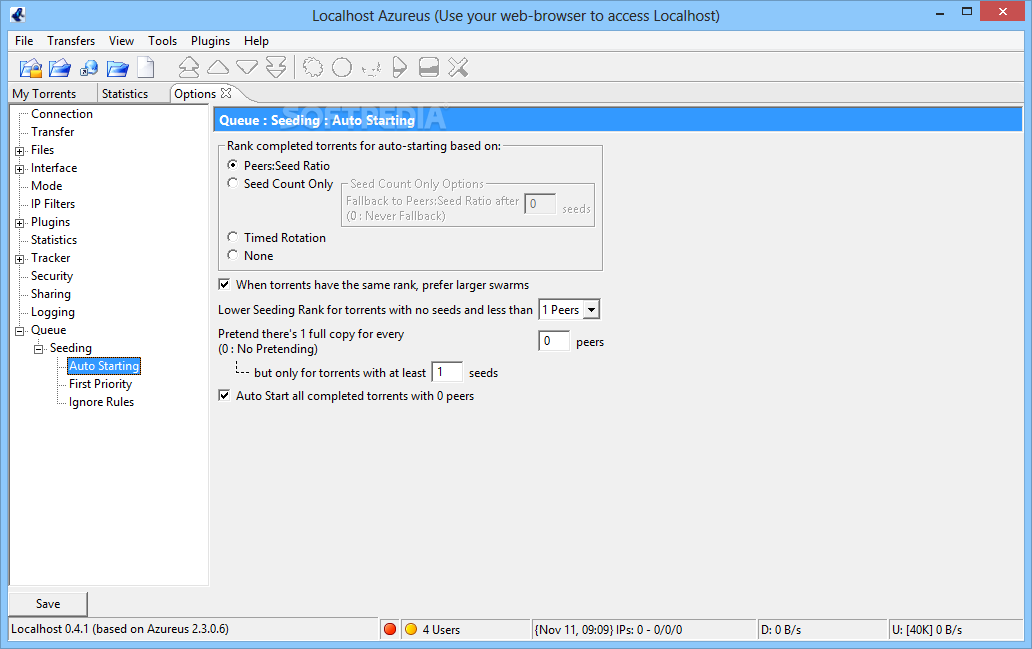Click the open folder toolbar icon
The width and height of the screenshot is (1032, 649).
click(118, 68)
